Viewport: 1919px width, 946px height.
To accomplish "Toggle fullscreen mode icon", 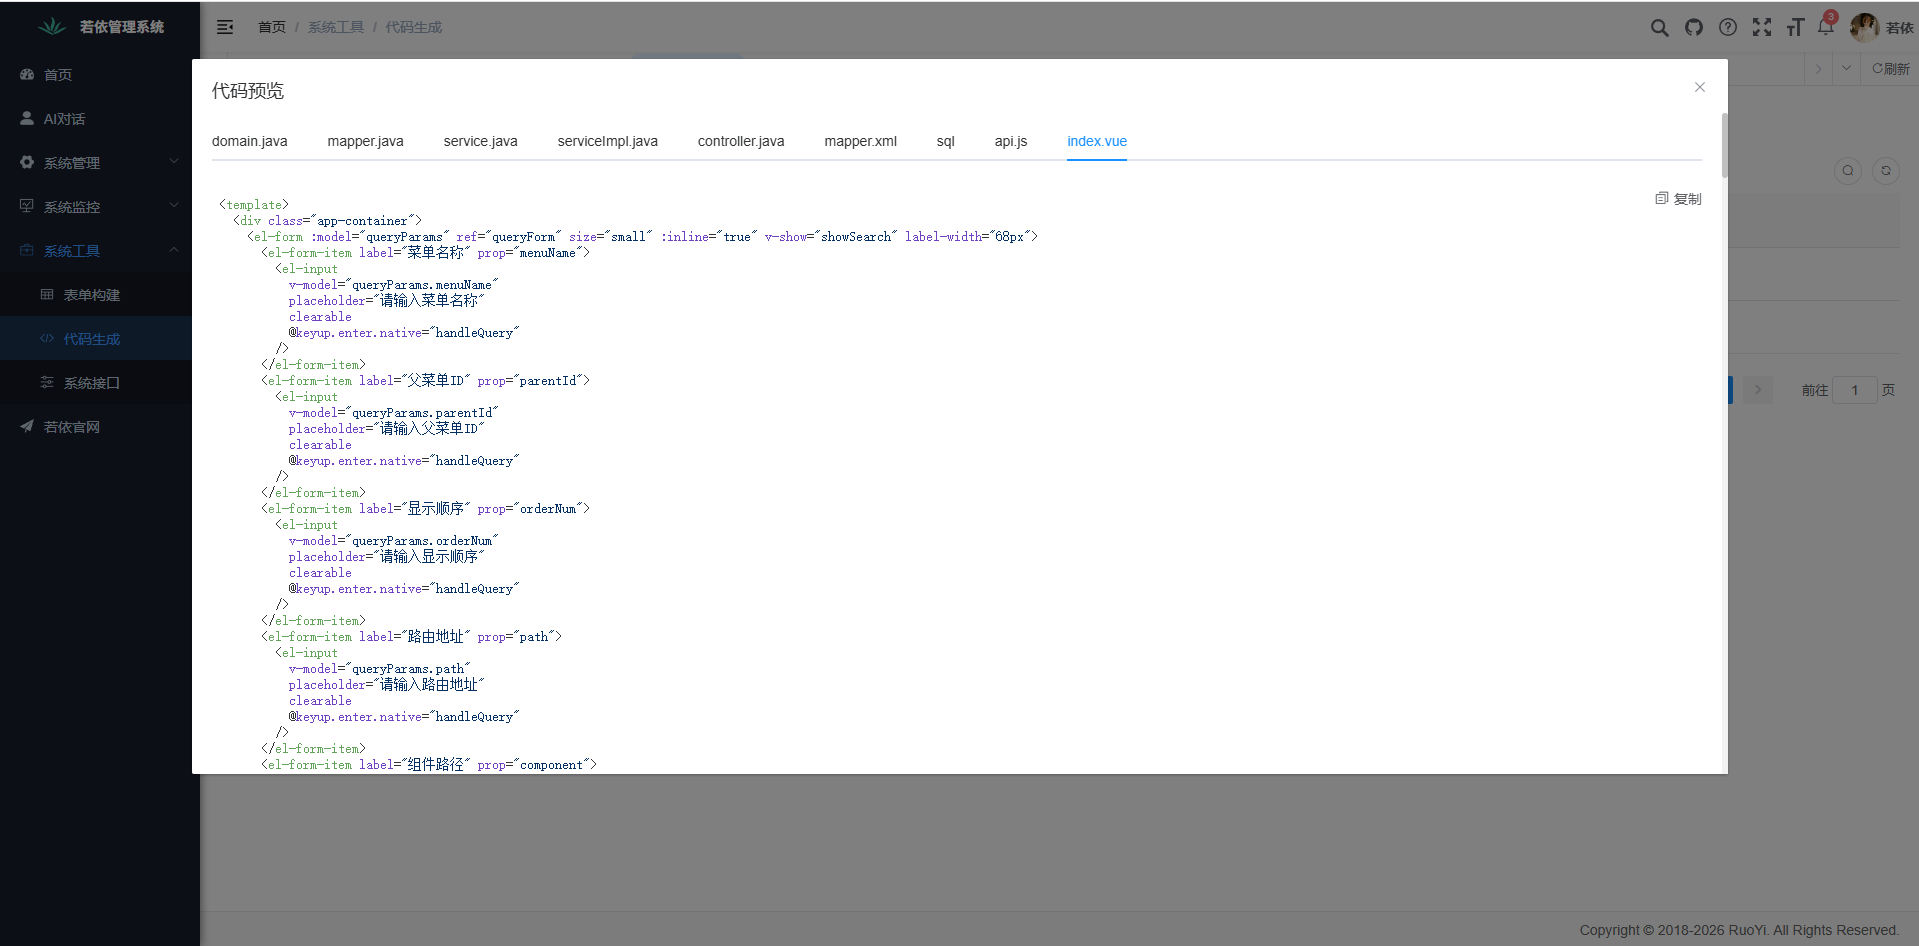I will click(1761, 28).
